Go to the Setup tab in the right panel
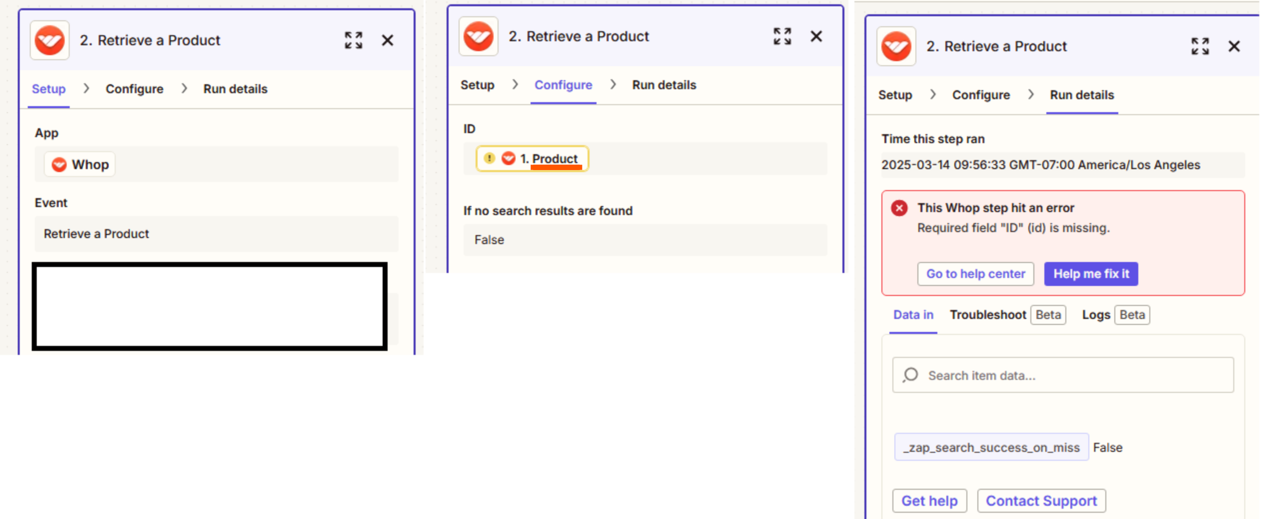The width and height of the screenshot is (1280, 519). [x=895, y=95]
